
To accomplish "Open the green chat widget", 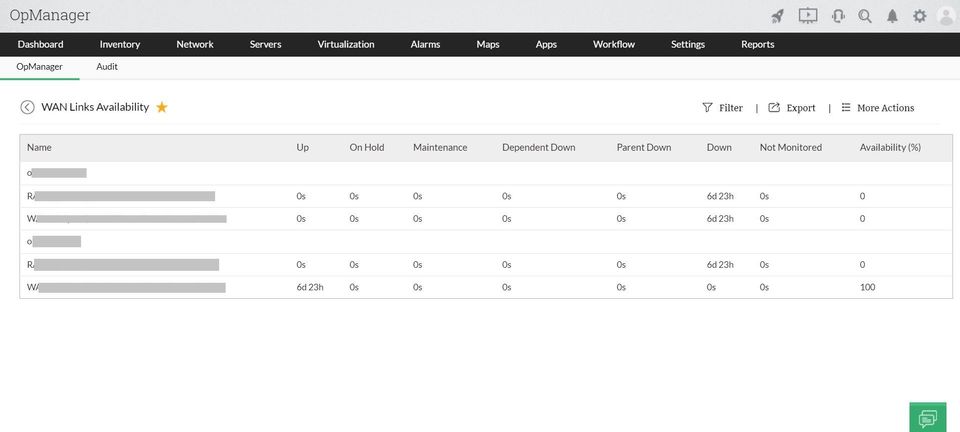I will pos(928,417).
